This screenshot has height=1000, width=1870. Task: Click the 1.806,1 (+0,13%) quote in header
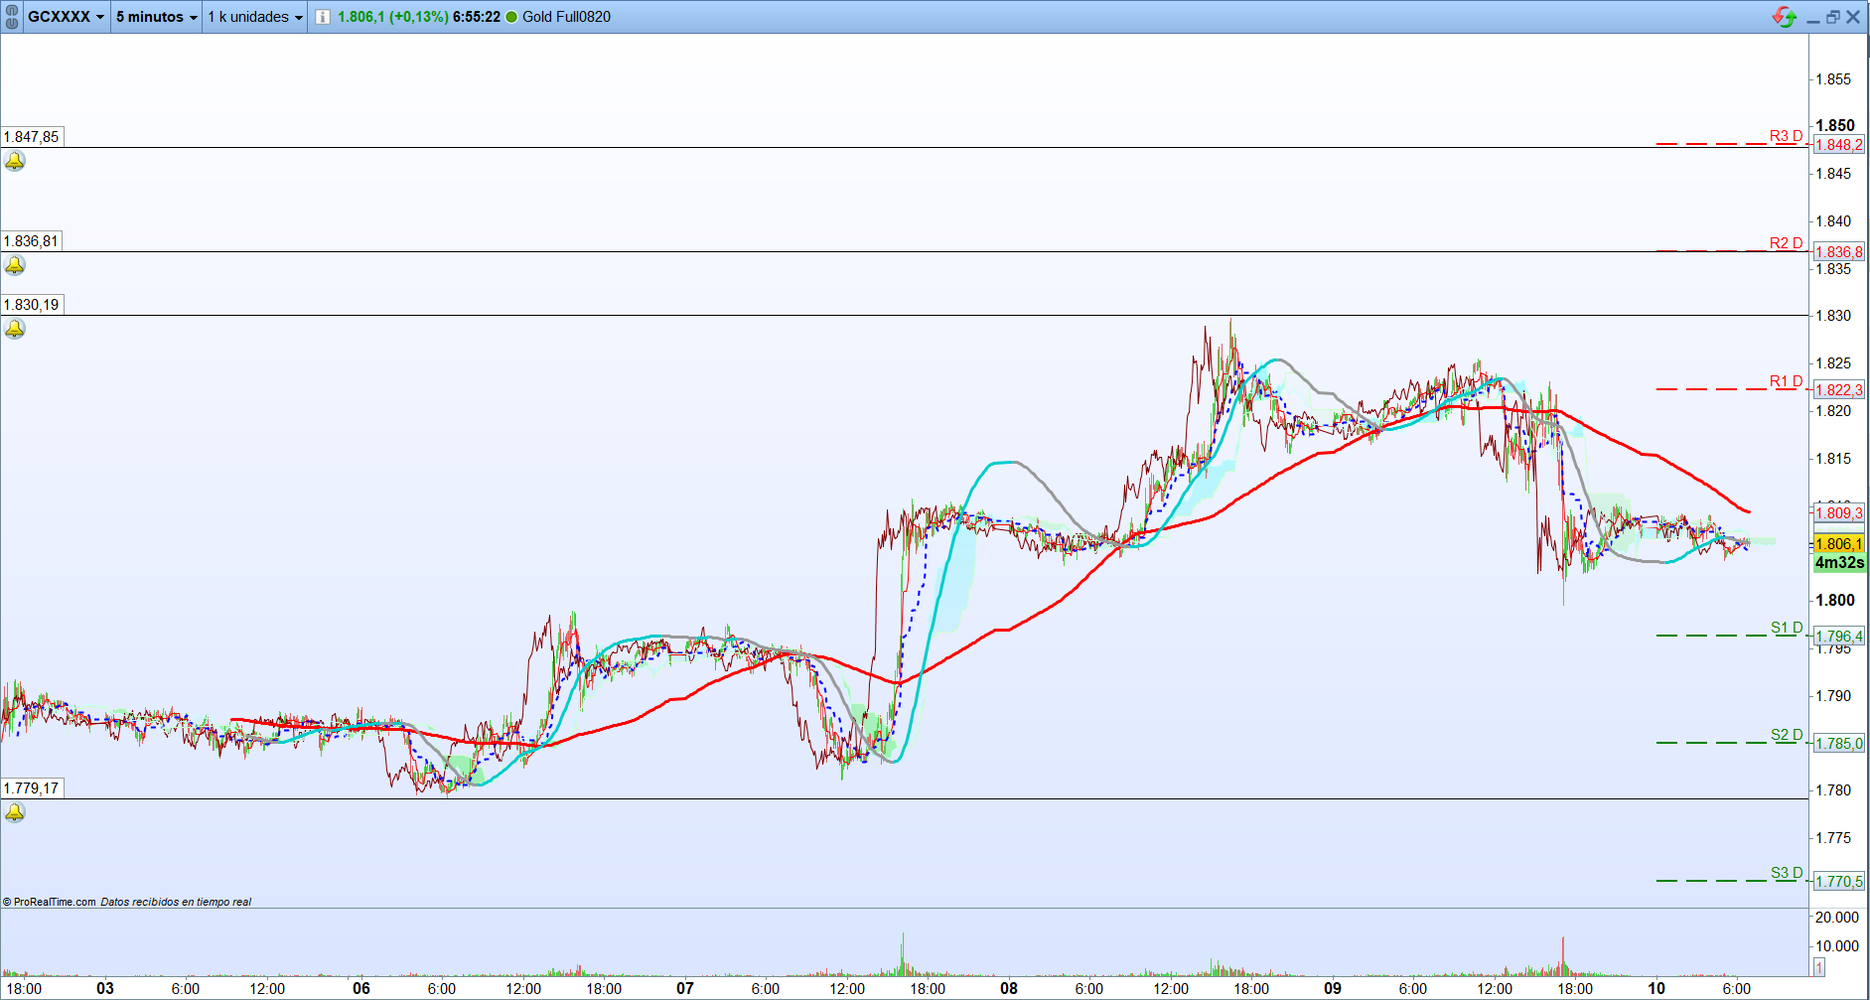click(x=392, y=17)
